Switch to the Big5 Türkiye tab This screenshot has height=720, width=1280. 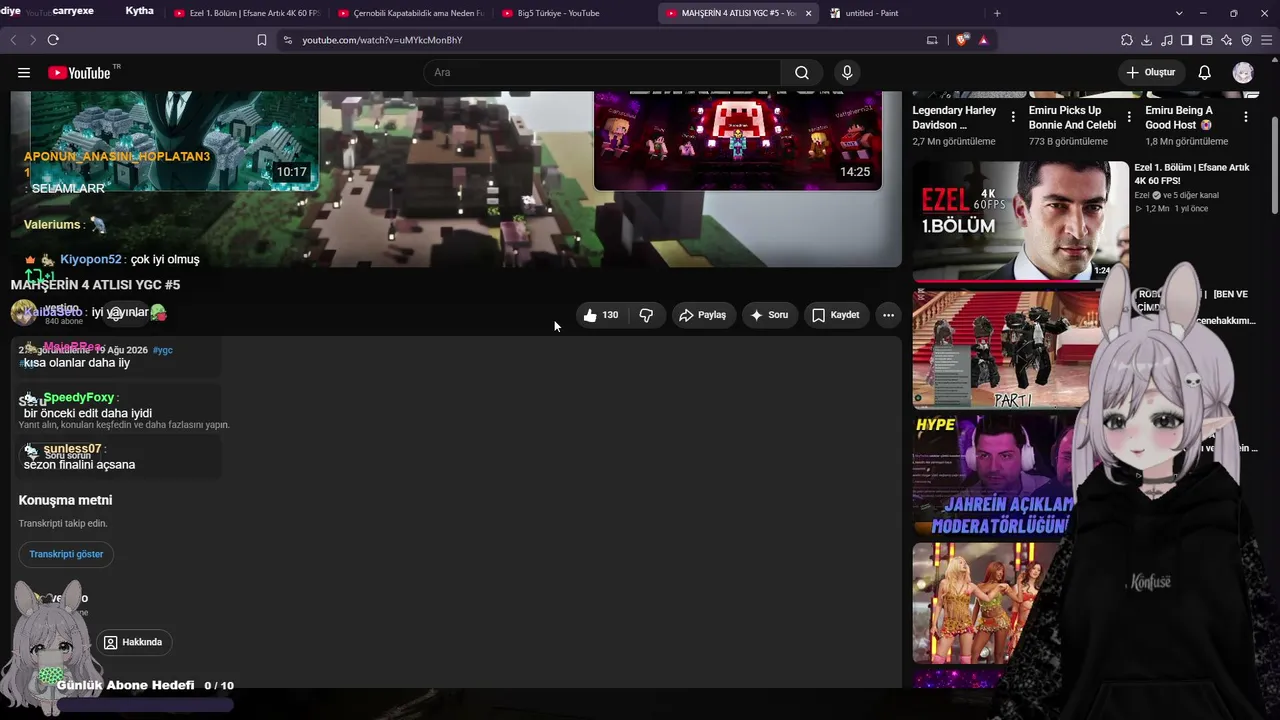(575, 13)
